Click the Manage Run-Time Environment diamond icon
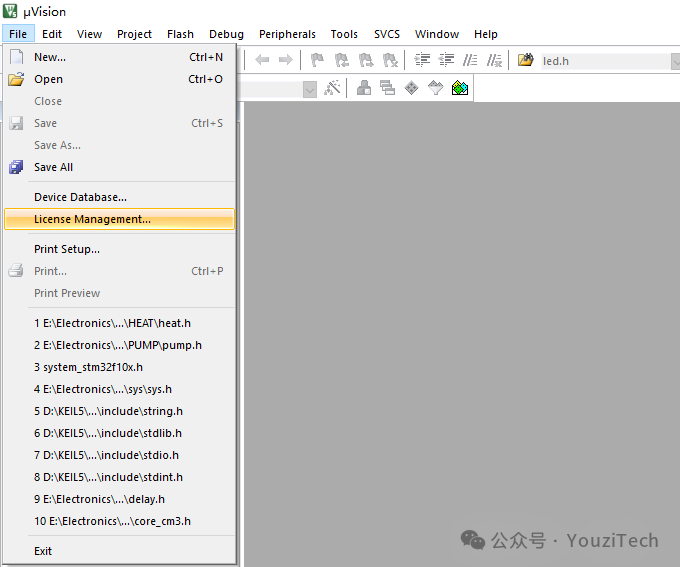Screen dimensions: 680x567 pyautogui.click(x=411, y=88)
